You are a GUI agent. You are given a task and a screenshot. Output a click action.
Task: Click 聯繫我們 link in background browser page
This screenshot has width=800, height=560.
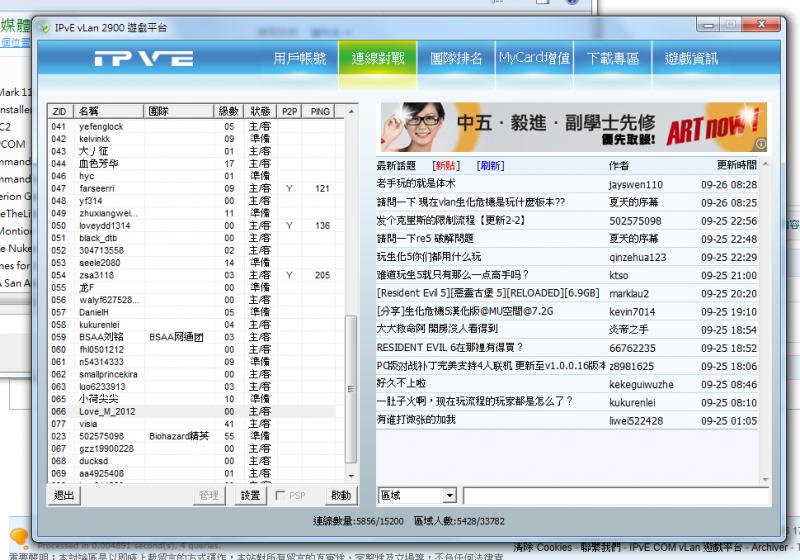point(601,548)
